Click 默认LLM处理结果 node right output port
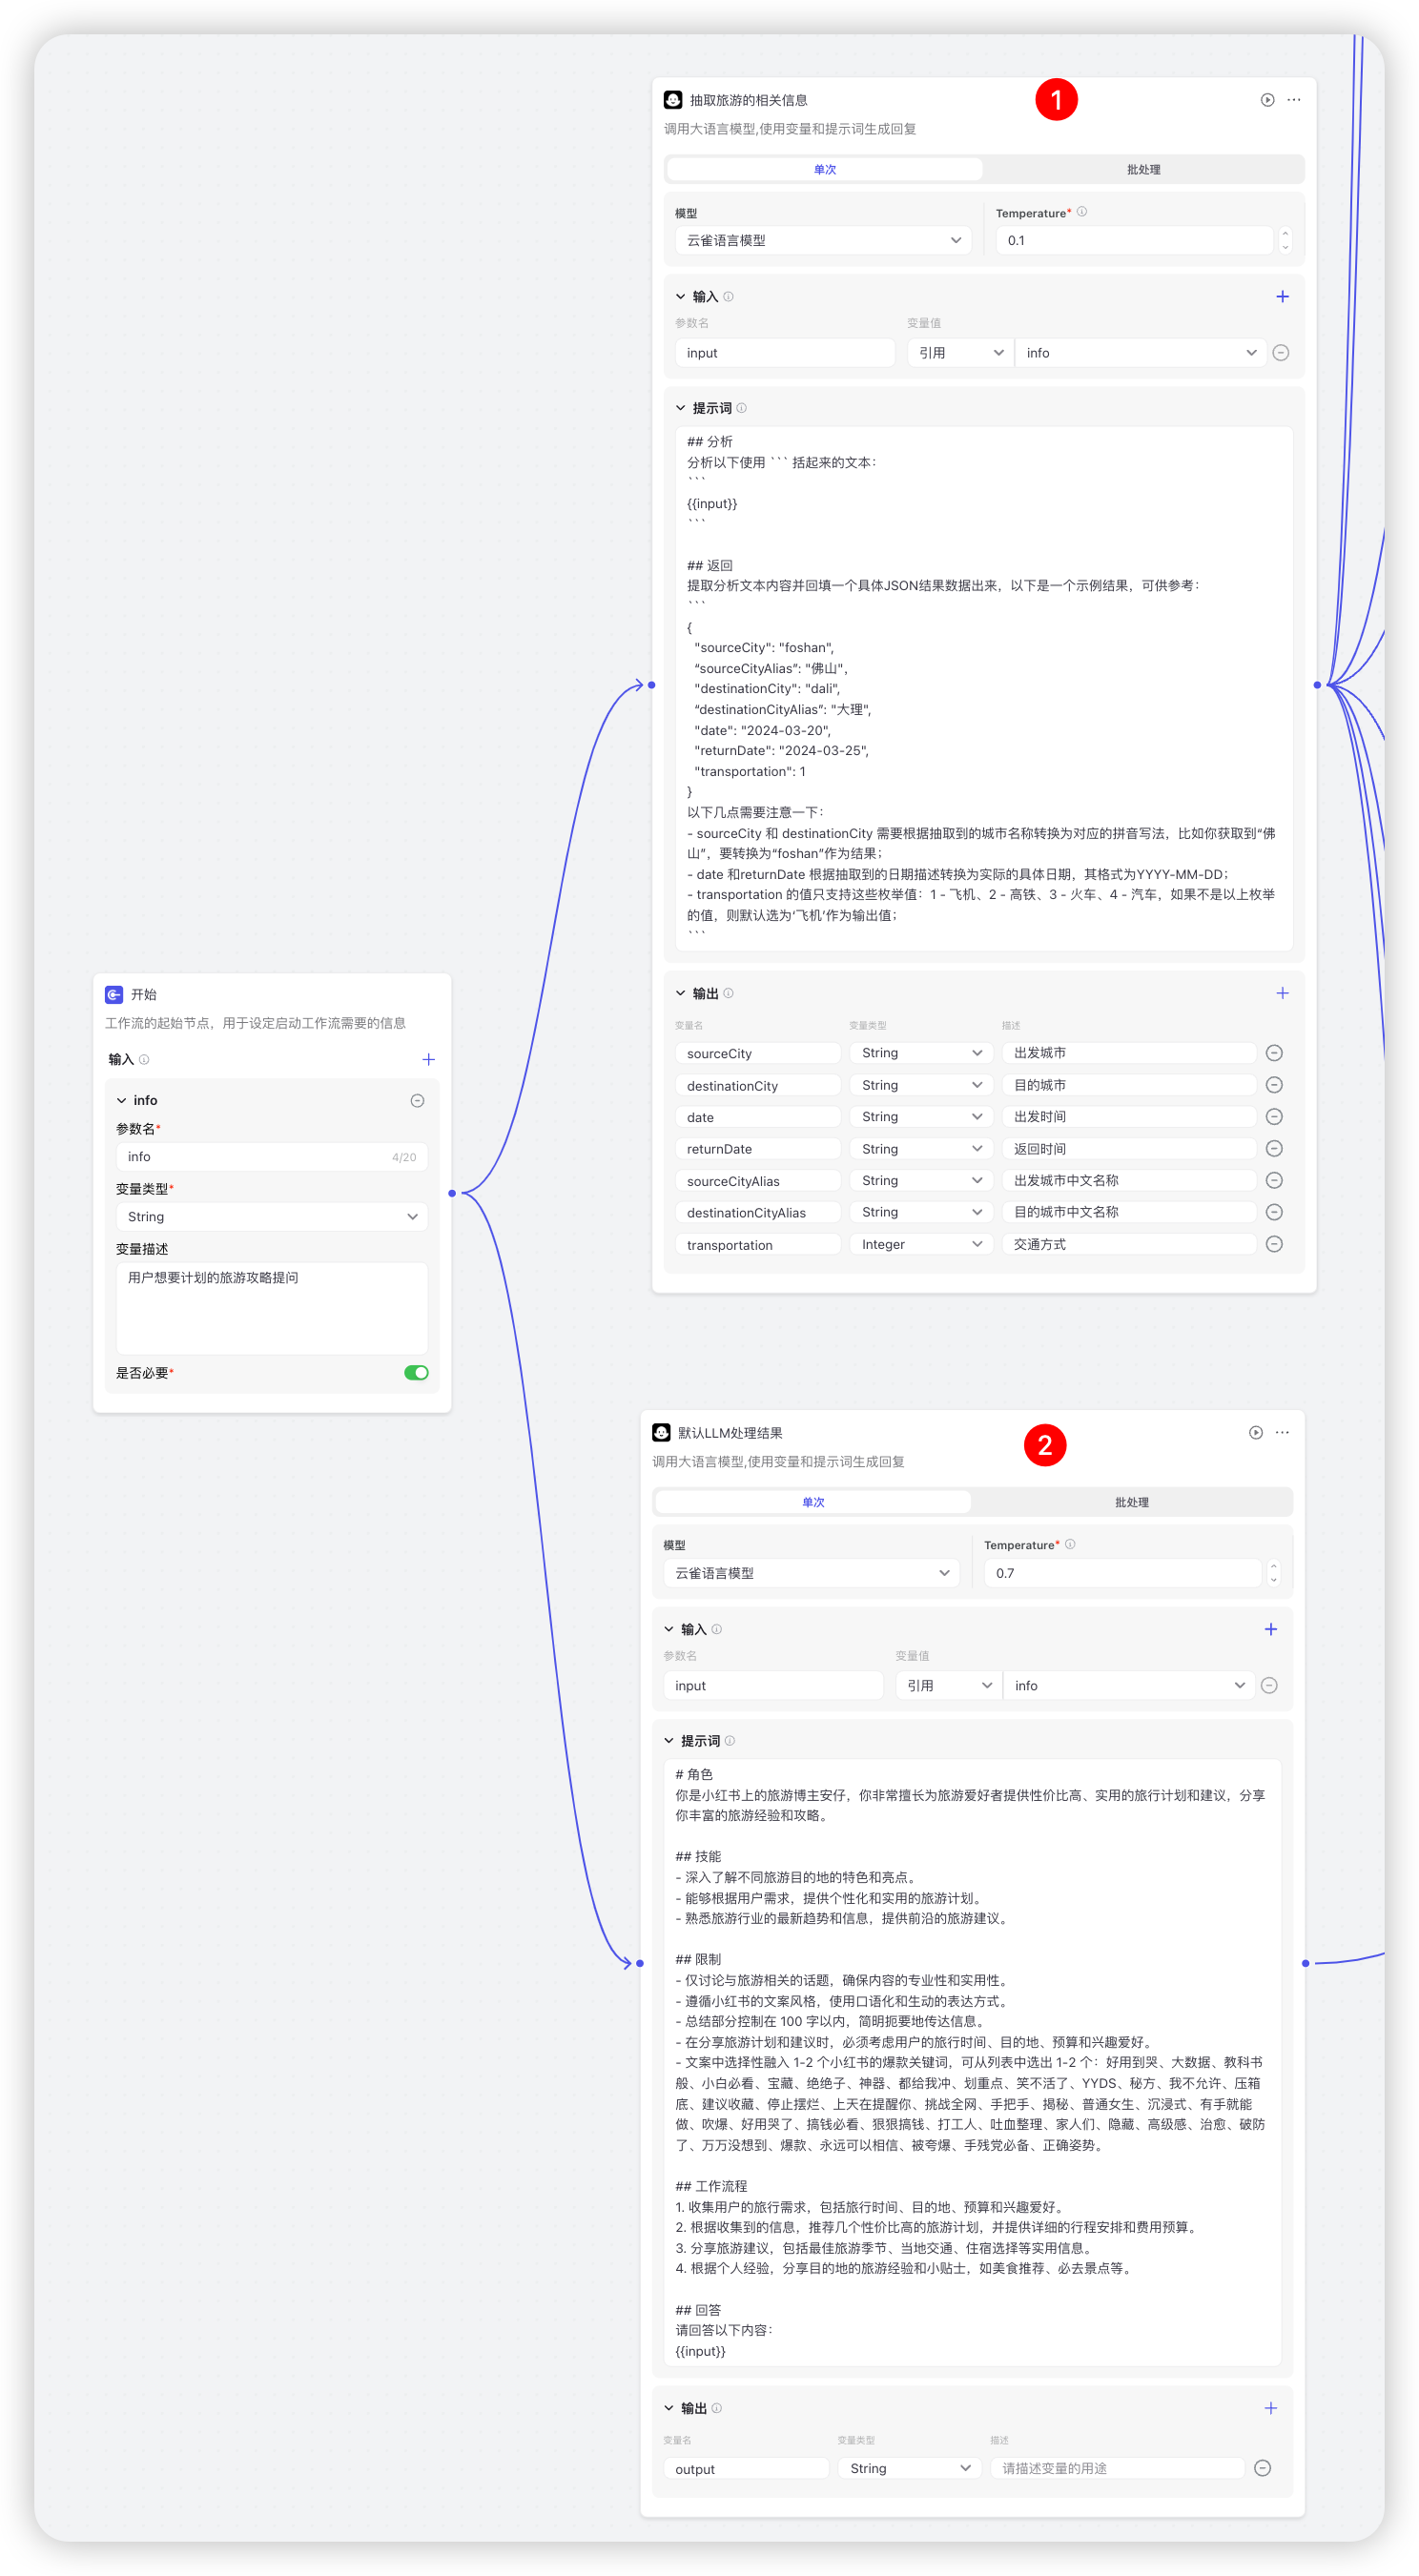1419x2576 pixels. coord(1305,1963)
